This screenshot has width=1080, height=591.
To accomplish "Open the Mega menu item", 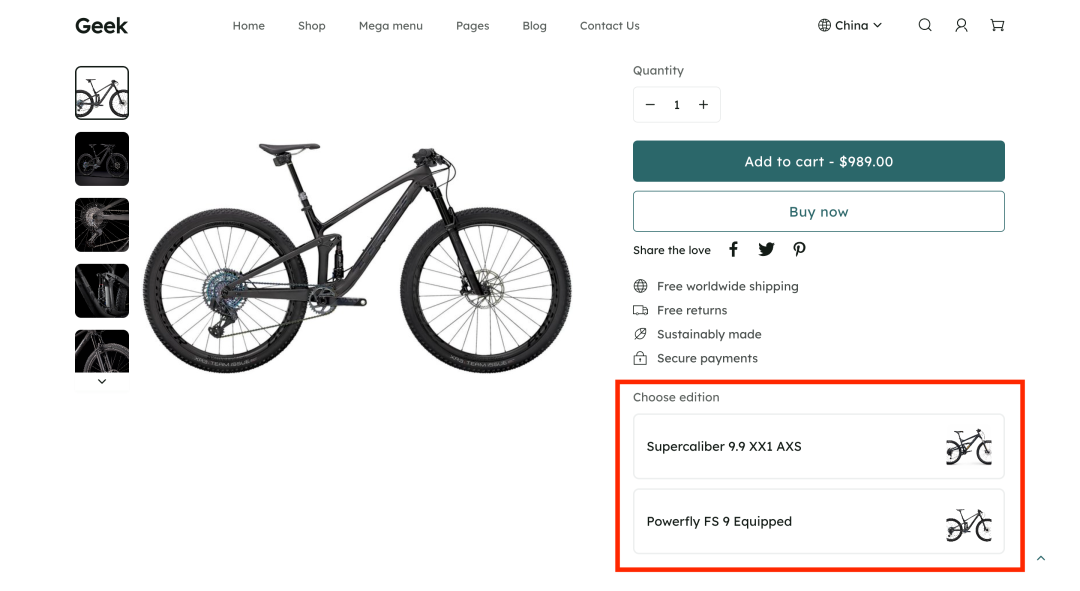I will (x=391, y=25).
